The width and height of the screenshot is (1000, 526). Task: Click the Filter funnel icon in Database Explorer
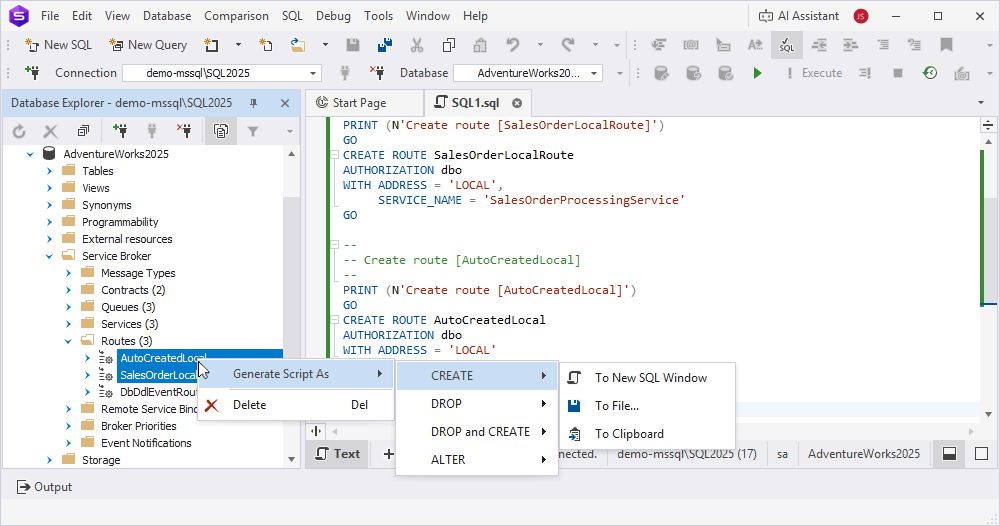coord(253,131)
